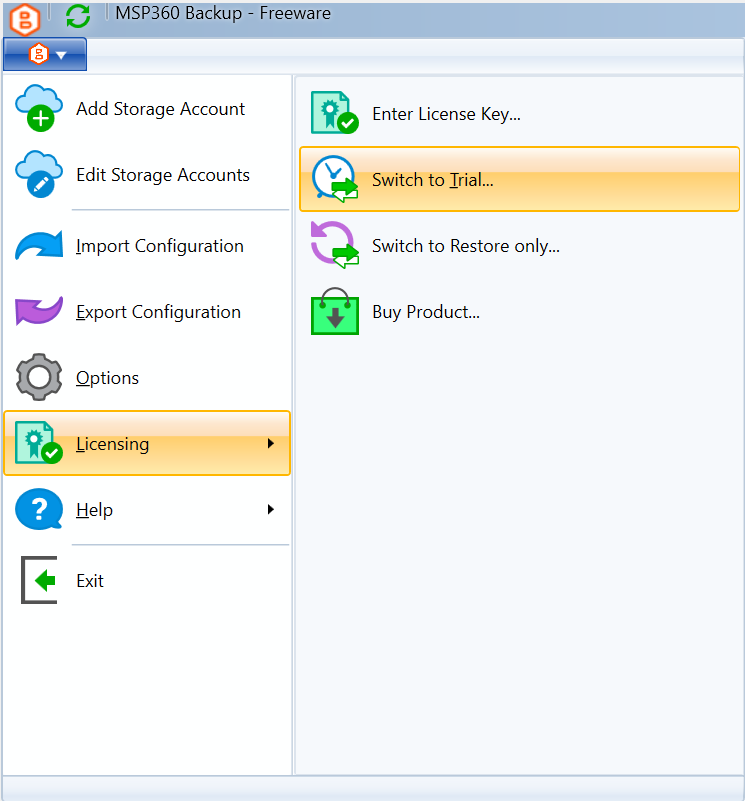Select the pencil cloud Edit Storage Accounts icon
The height and width of the screenshot is (801, 745).
[x=38, y=175]
